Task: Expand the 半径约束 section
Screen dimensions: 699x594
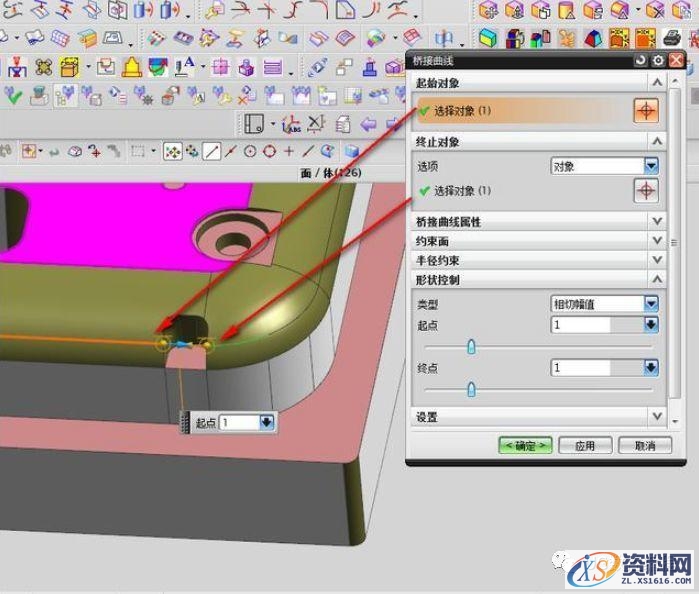Action: [657, 259]
